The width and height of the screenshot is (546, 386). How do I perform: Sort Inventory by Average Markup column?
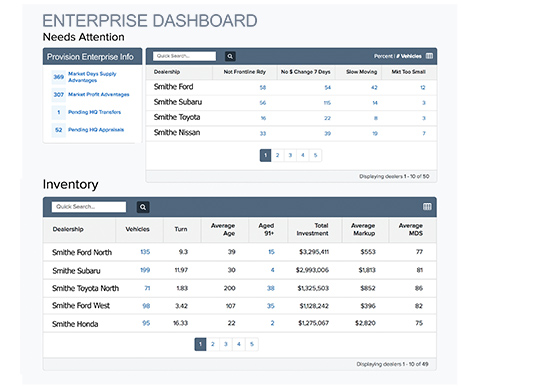pos(363,229)
